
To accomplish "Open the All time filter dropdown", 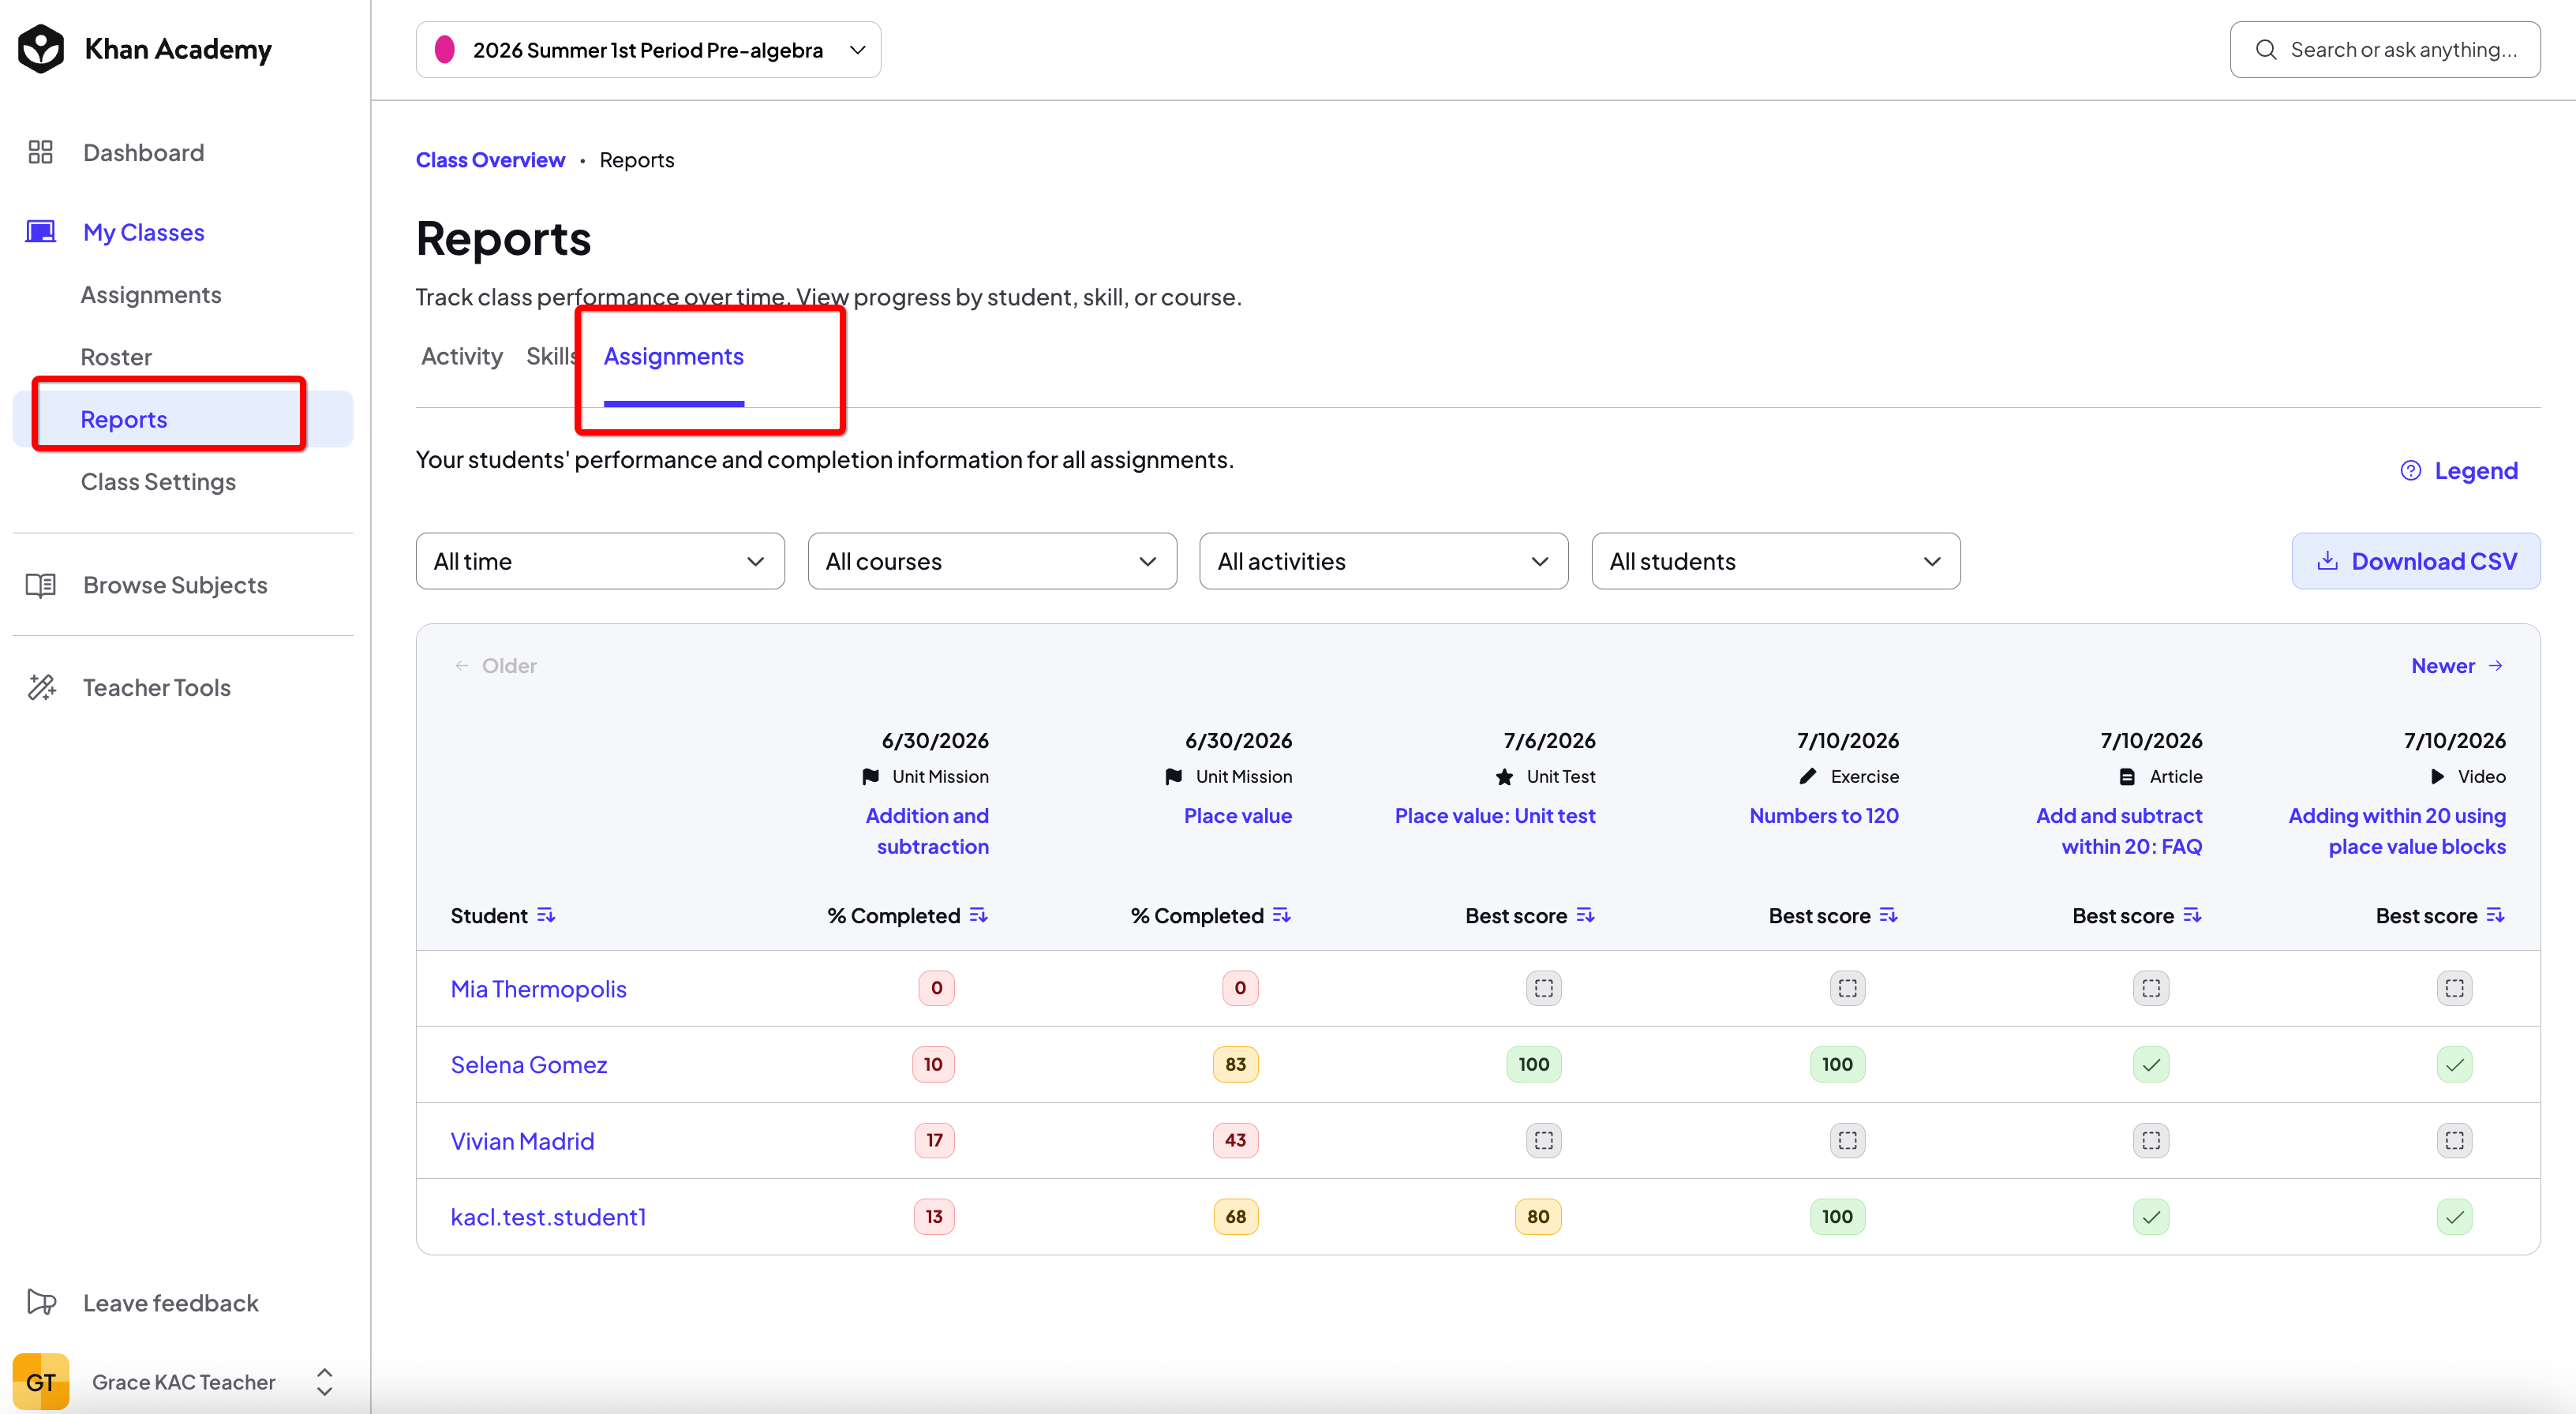I will 600,561.
